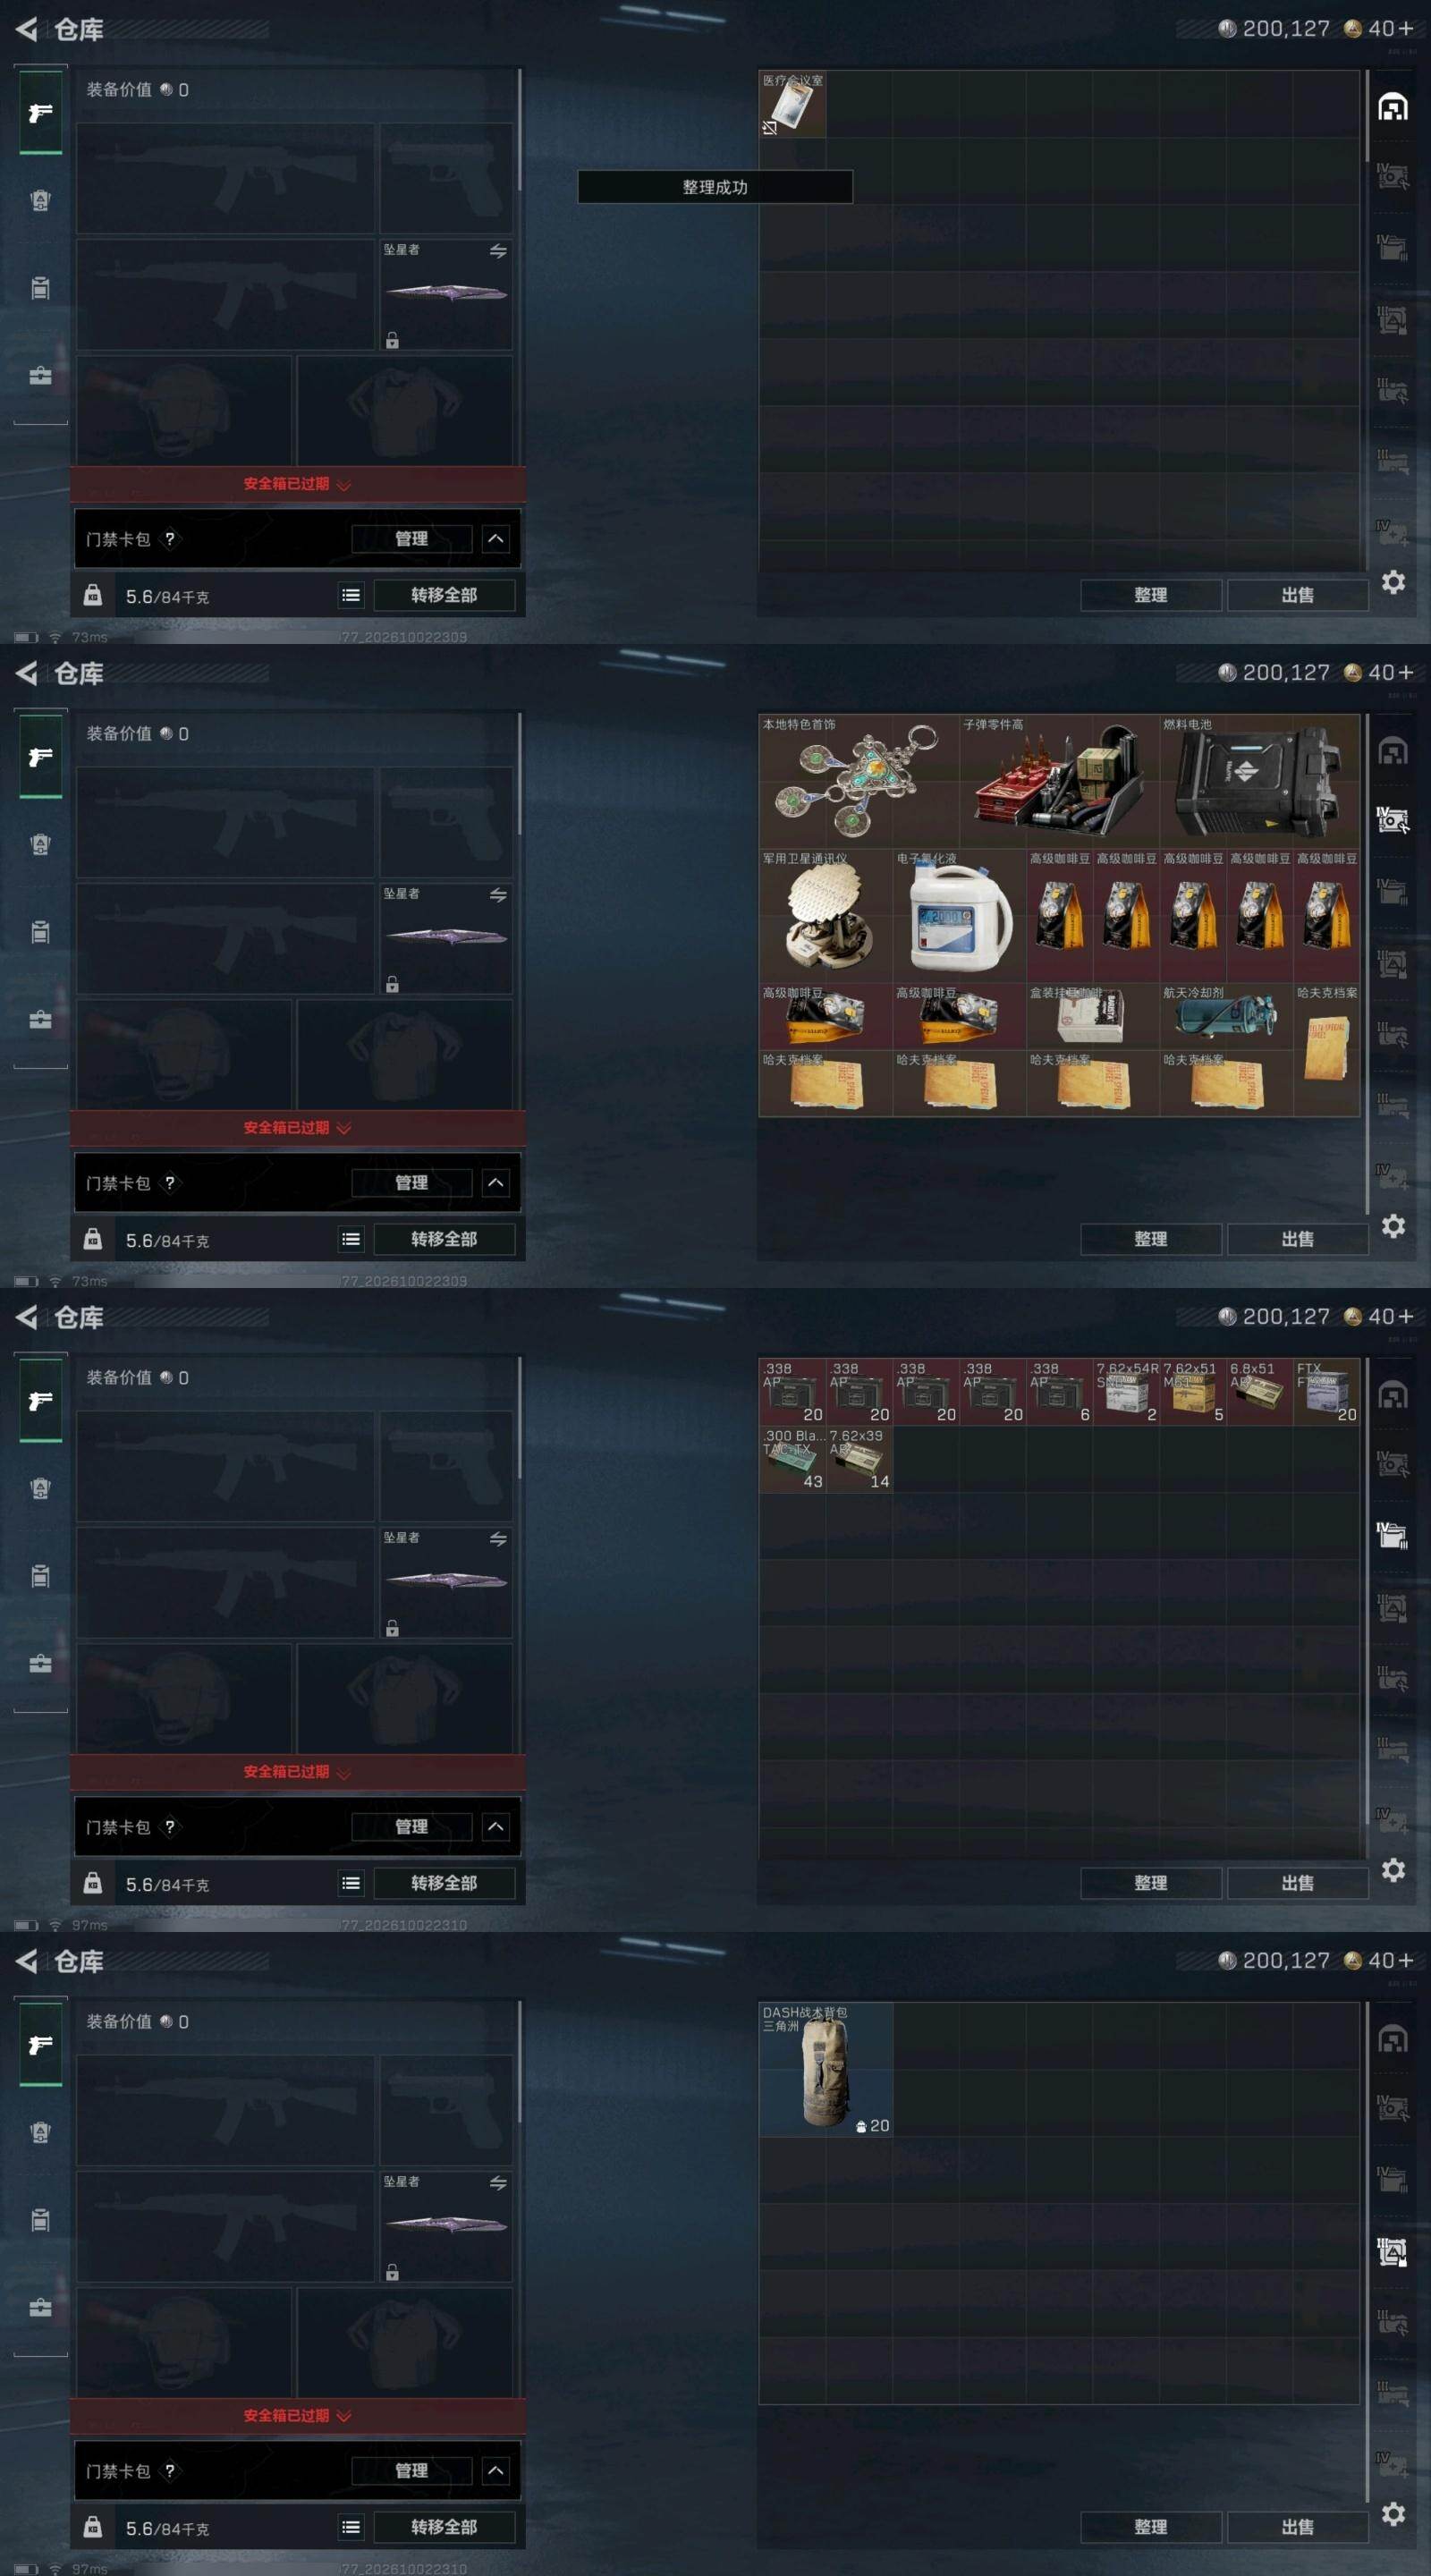Image resolution: width=1431 pixels, height=2576 pixels.
Task: Click the FTX ammo stack of 20
Action: [1326, 1392]
